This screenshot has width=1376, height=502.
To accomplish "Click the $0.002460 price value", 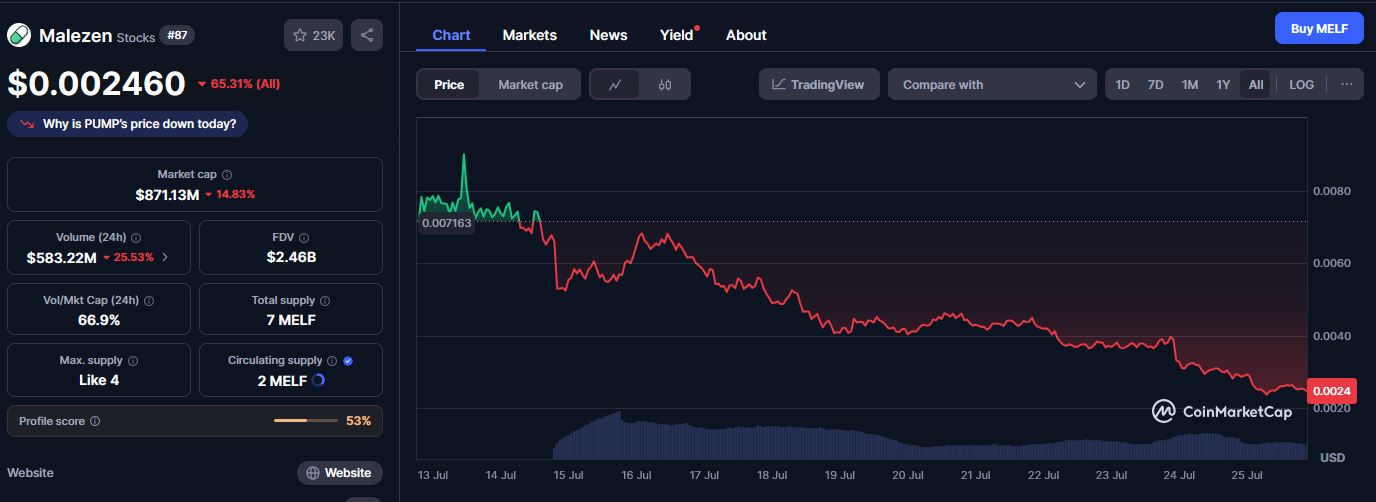I will click(x=96, y=84).
